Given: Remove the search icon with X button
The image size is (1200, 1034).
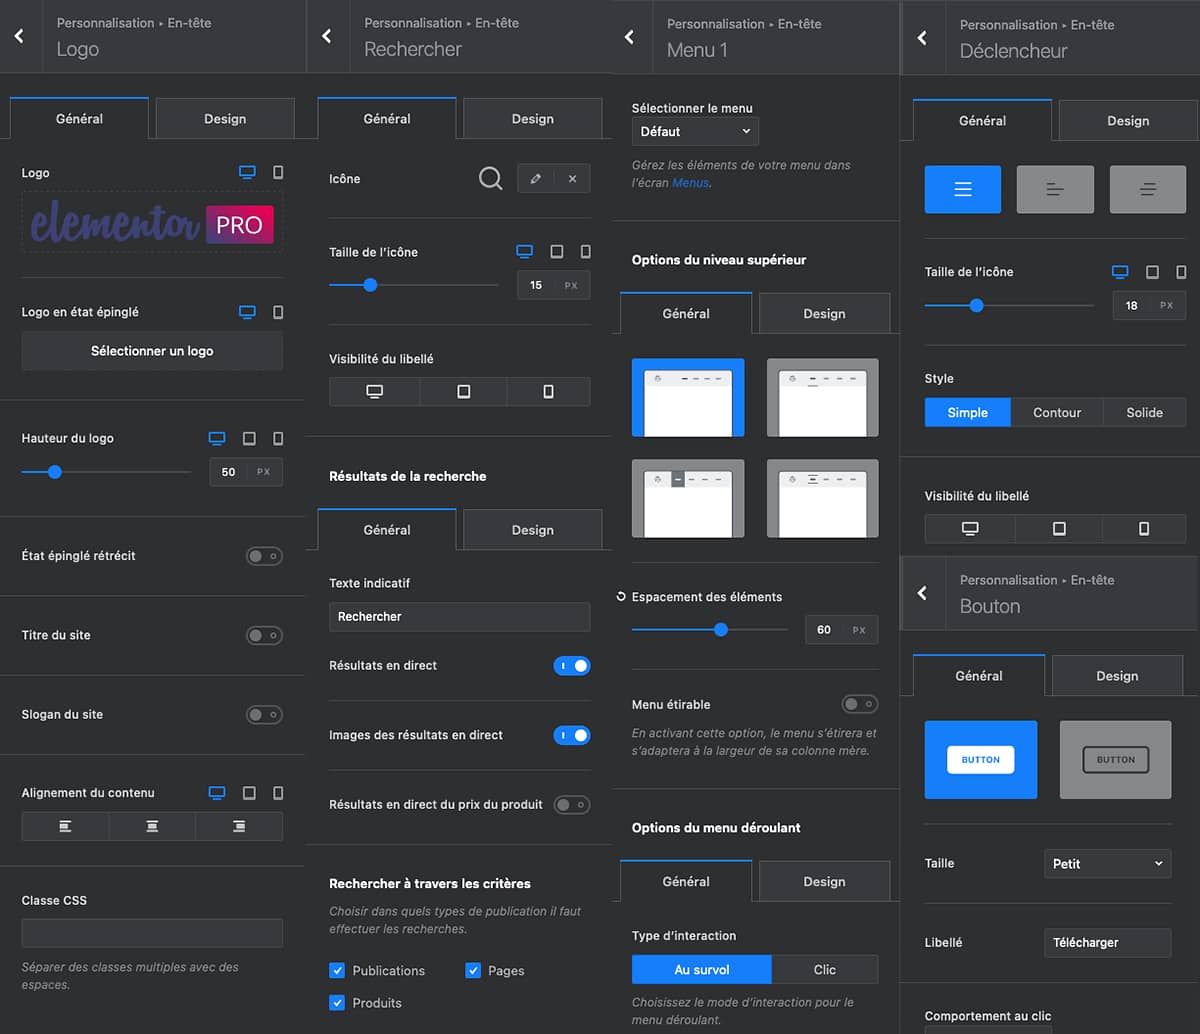Looking at the screenshot, I should 572,179.
